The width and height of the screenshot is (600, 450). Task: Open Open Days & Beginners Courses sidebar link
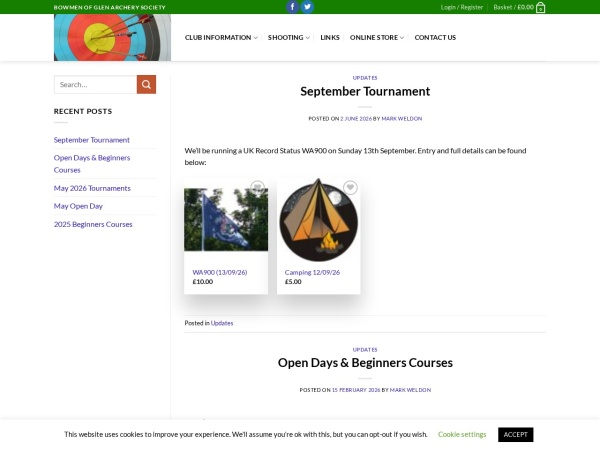[x=92, y=164]
